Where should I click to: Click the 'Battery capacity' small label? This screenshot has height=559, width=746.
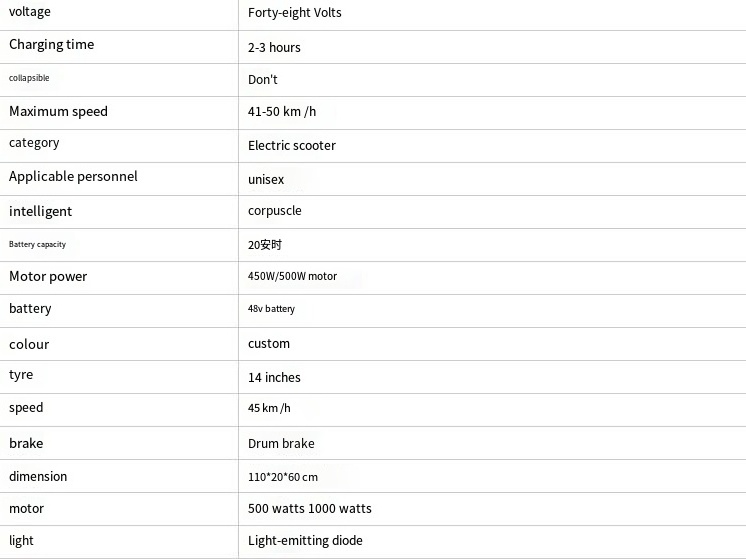point(37,244)
